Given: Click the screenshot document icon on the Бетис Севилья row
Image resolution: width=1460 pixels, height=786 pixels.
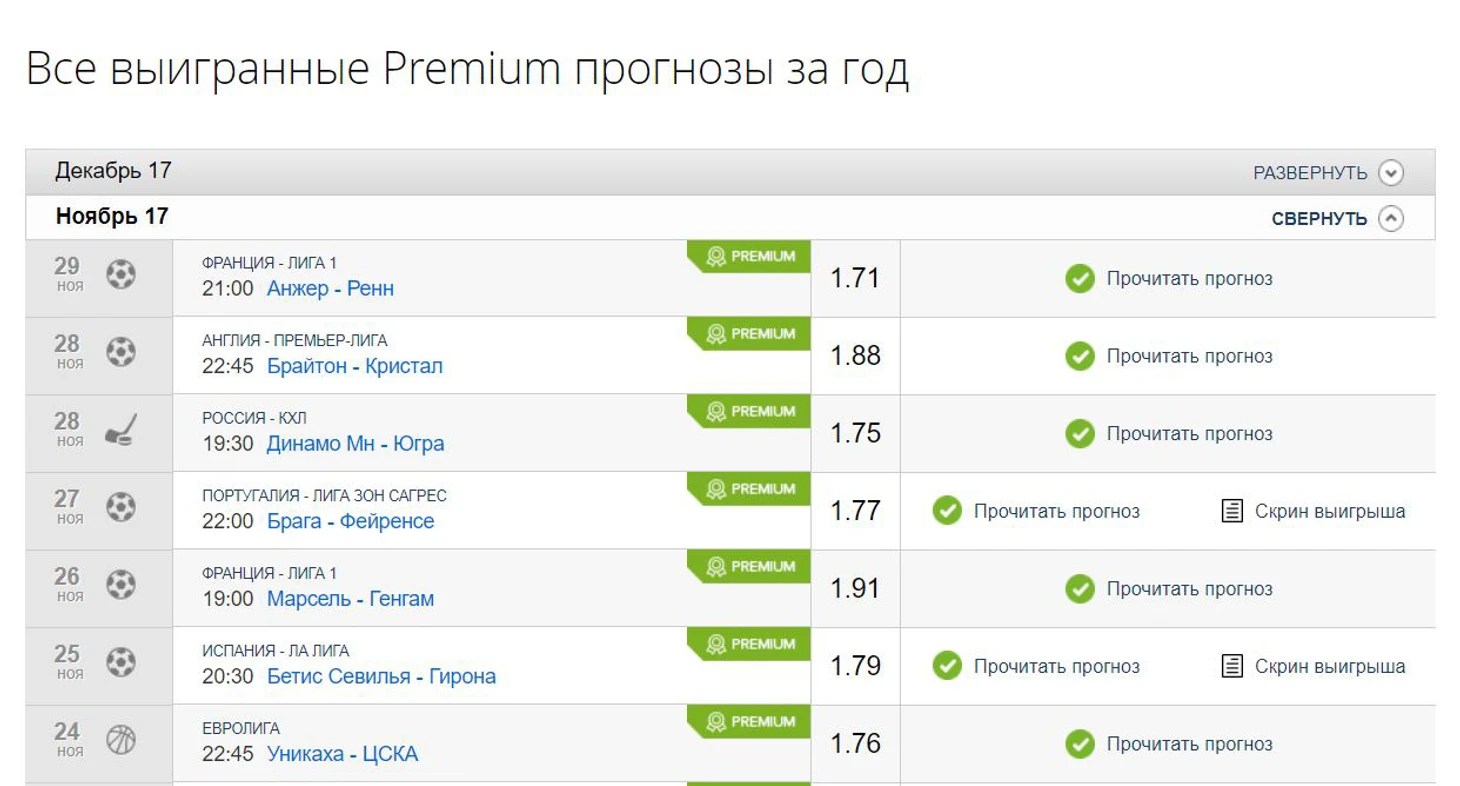Looking at the screenshot, I should tap(1233, 666).
